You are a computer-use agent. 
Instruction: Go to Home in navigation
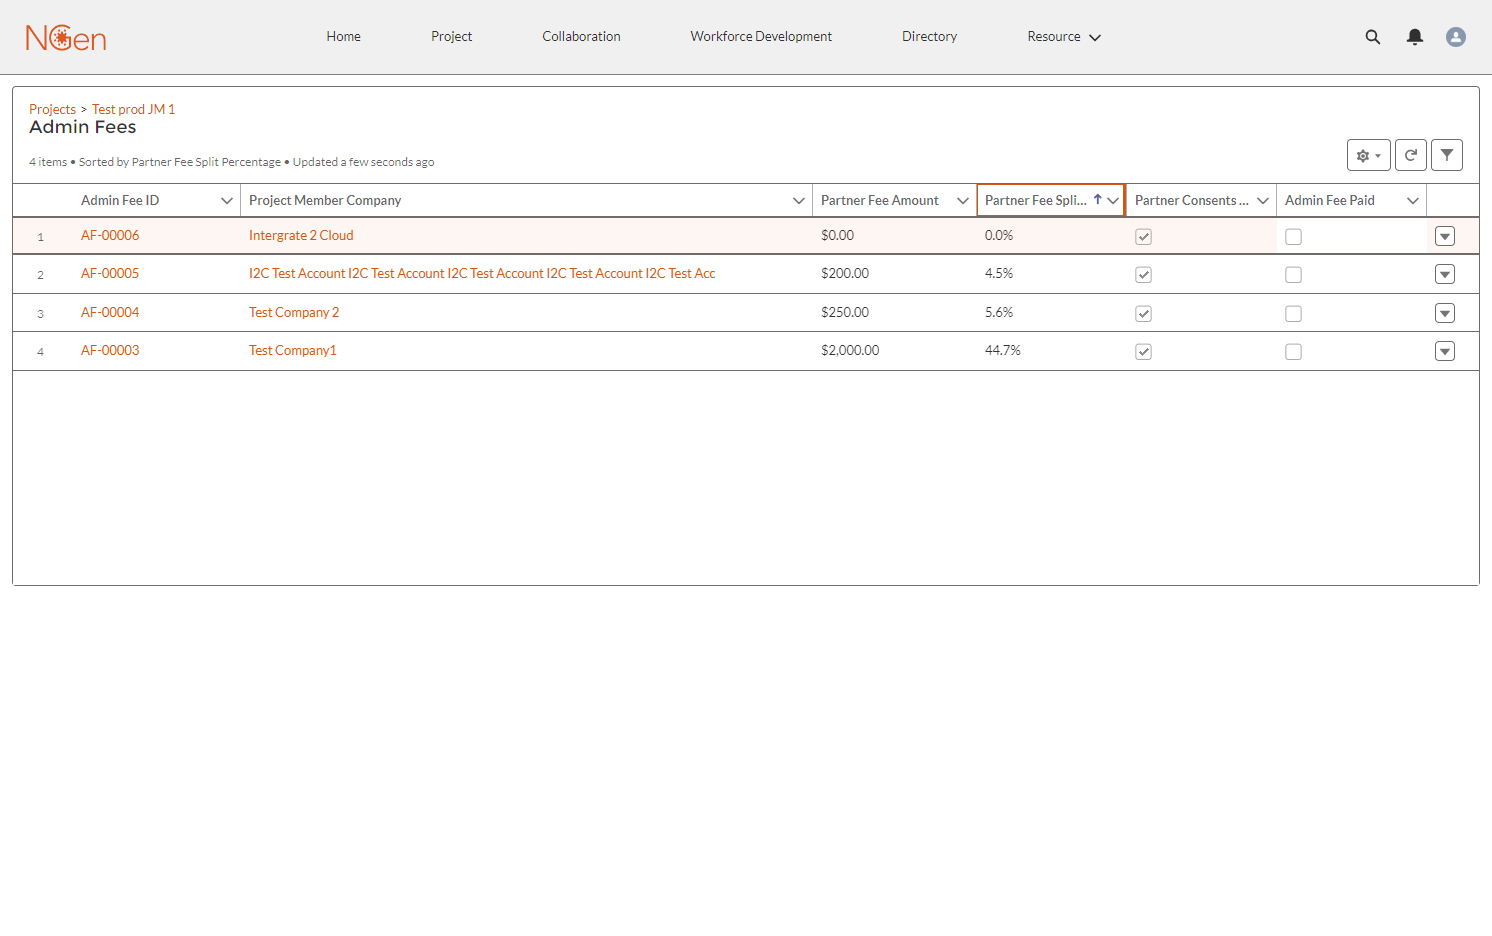(x=343, y=37)
